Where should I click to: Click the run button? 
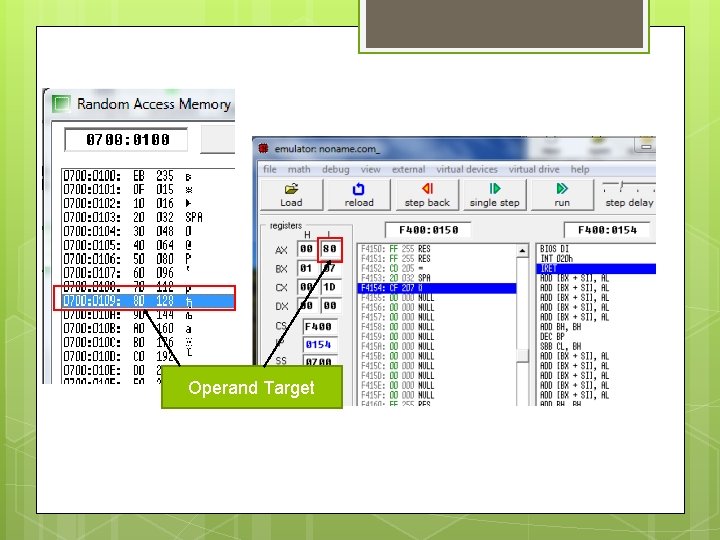click(562, 195)
